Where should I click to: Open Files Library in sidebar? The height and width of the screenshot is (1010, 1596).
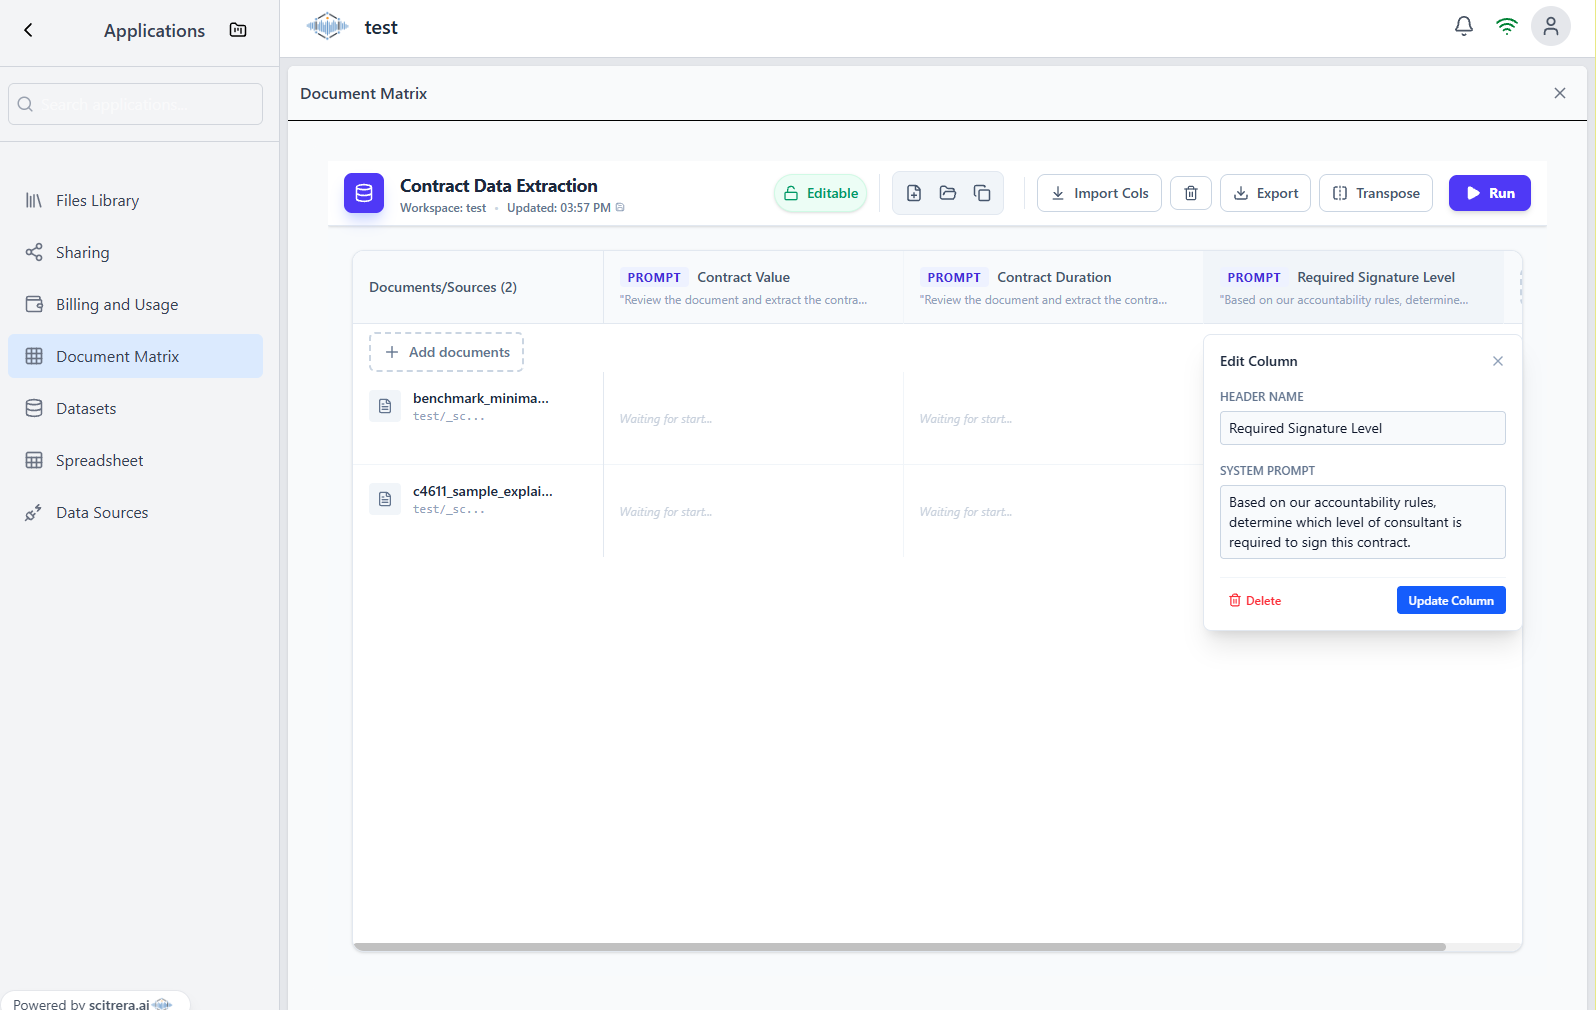(x=135, y=200)
